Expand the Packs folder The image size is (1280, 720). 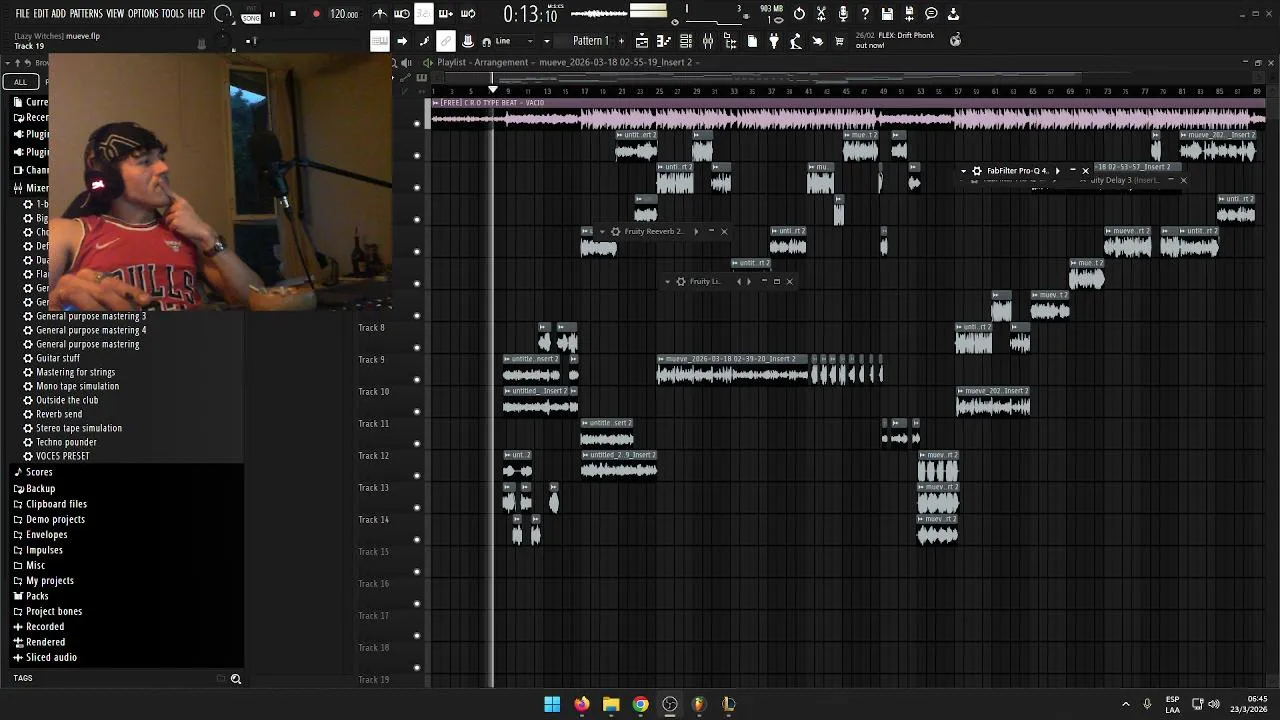tap(37, 596)
